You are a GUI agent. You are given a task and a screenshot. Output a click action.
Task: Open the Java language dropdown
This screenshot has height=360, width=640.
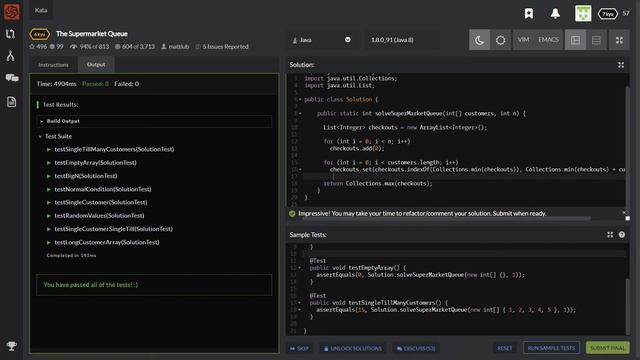(x=321, y=40)
